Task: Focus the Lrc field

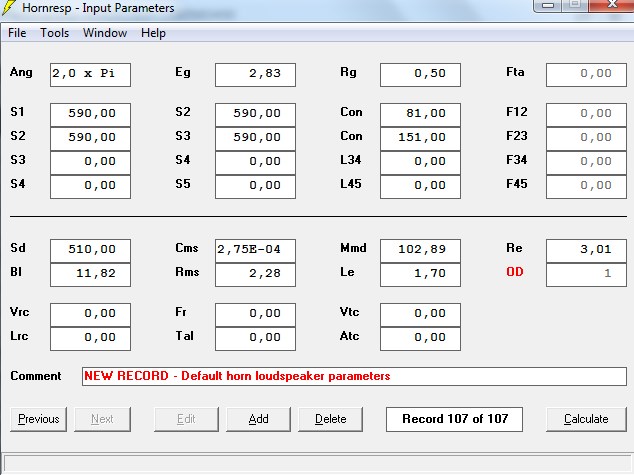Action: coord(90,338)
